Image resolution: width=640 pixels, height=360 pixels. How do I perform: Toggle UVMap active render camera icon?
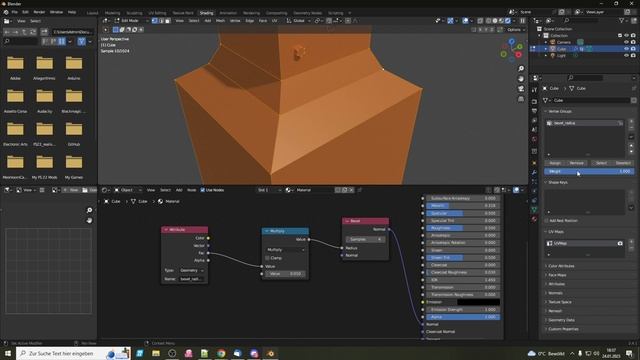620,243
